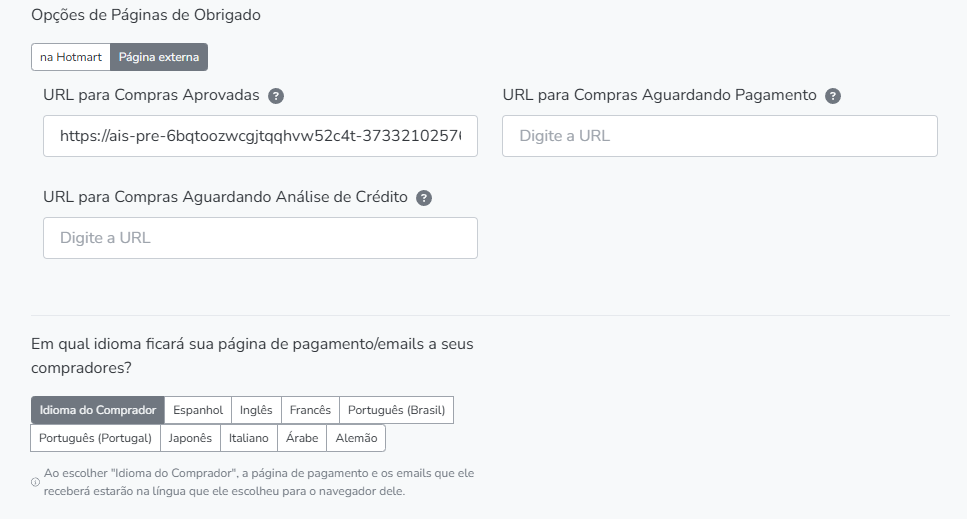Pick Francês as the page language
Screen dimensions: 967x519
310,410
